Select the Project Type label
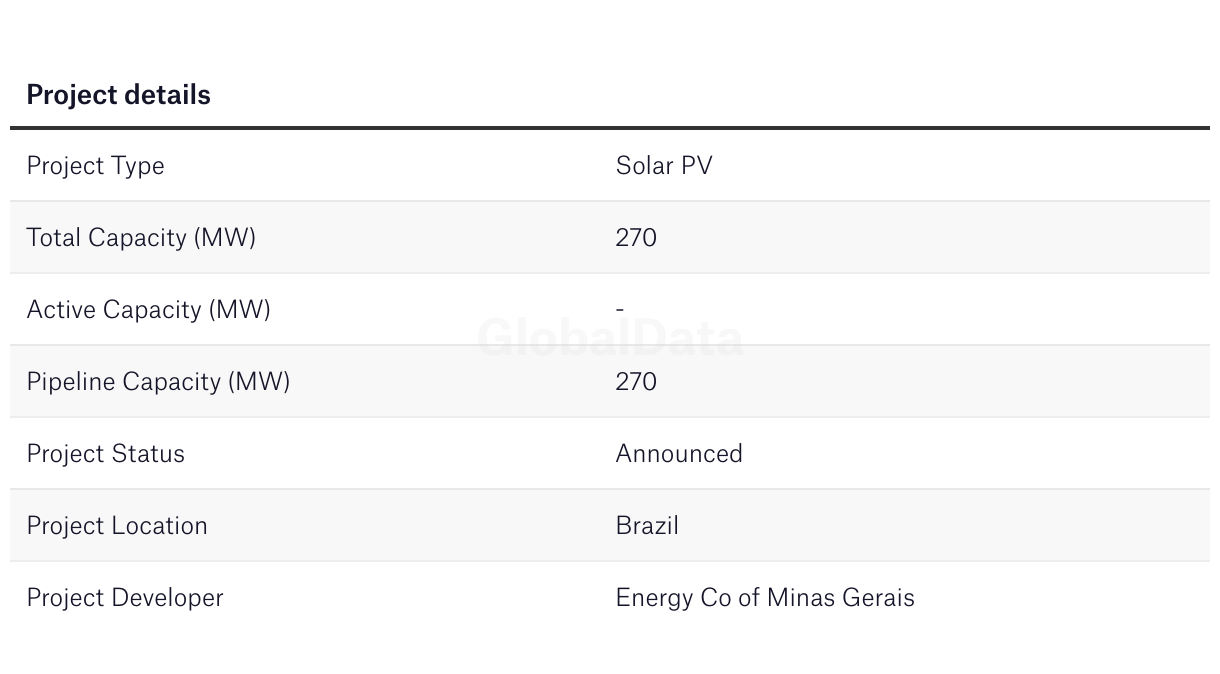Viewport: 1220px width, 674px height. pyautogui.click(x=95, y=166)
